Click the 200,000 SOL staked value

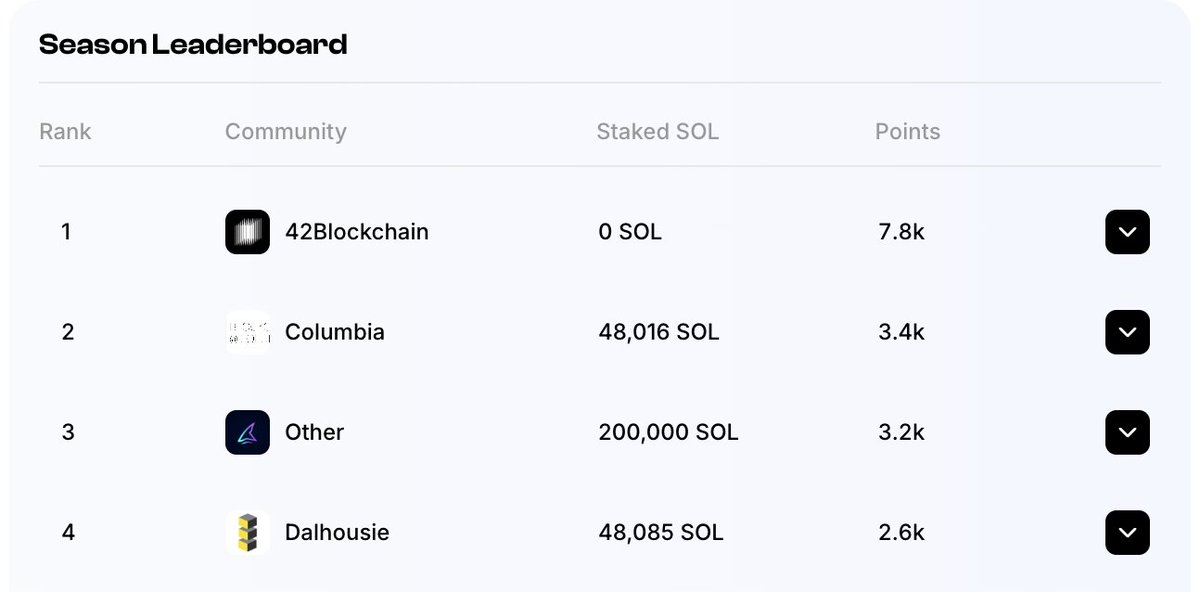[668, 432]
